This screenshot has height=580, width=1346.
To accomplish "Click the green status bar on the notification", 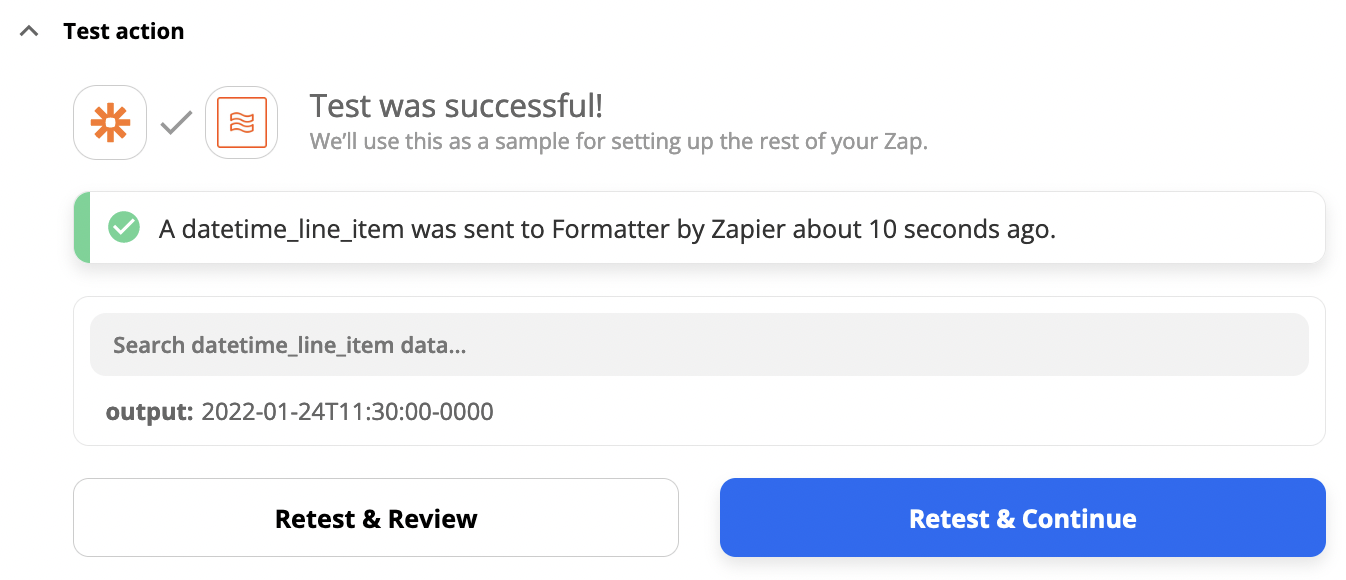I will [82, 228].
